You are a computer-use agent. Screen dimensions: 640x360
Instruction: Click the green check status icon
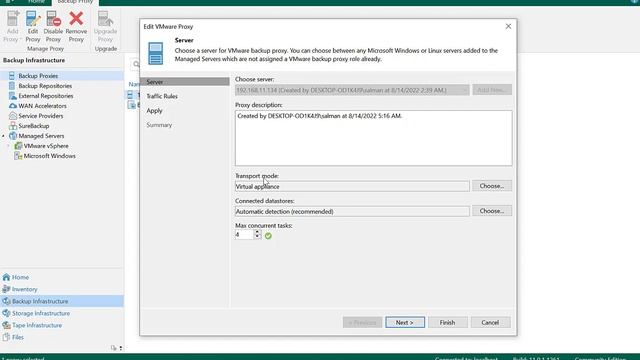[268, 236]
